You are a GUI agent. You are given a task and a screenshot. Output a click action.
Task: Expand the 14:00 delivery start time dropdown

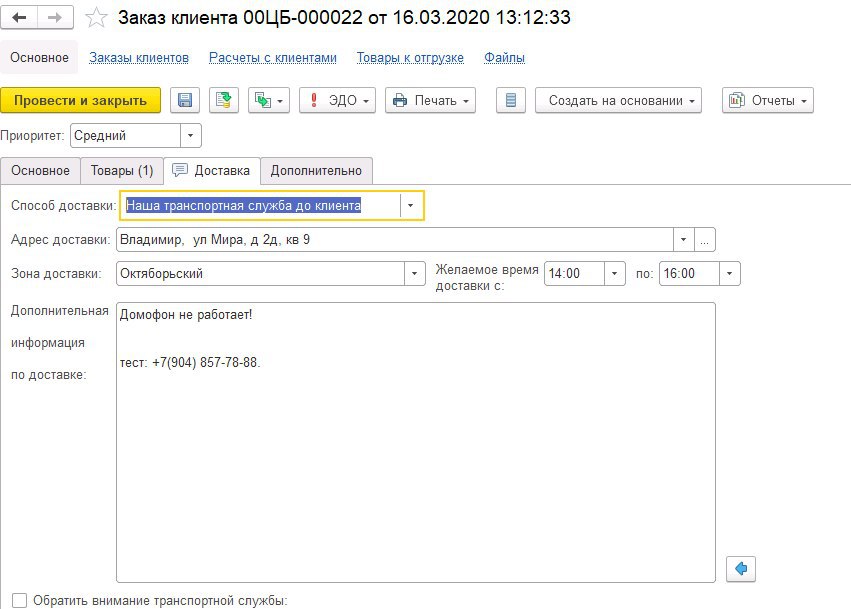tap(614, 274)
